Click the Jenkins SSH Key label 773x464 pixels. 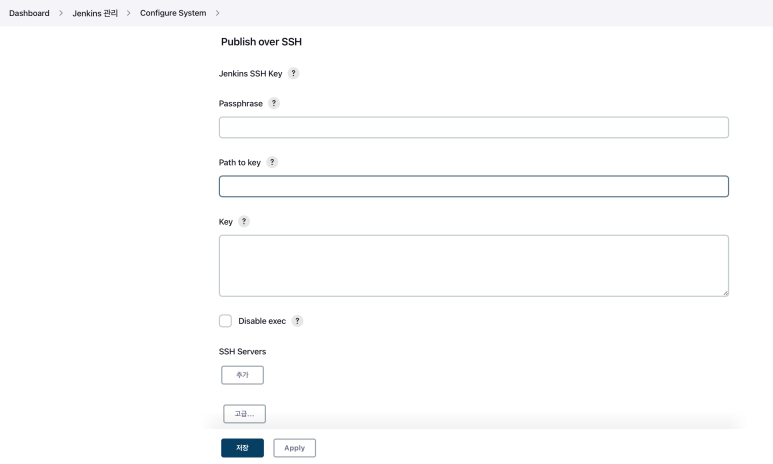(250, 73)
